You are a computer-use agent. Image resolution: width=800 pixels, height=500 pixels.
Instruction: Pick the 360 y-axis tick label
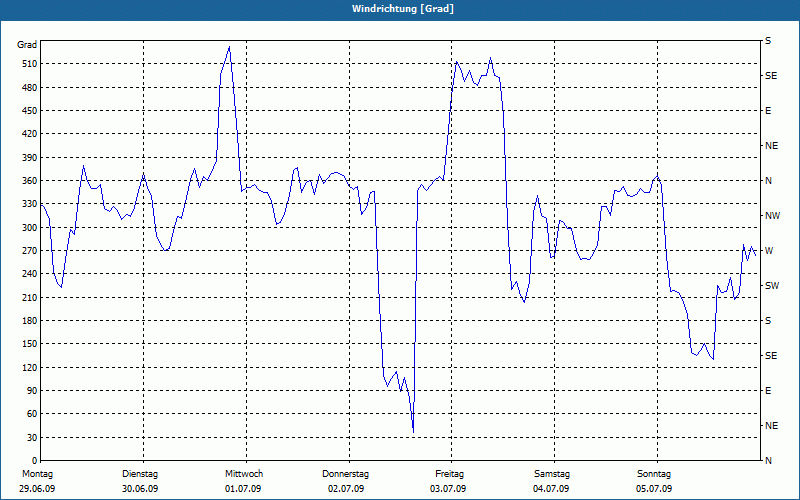pyautogui.click(x=29, y=181)
